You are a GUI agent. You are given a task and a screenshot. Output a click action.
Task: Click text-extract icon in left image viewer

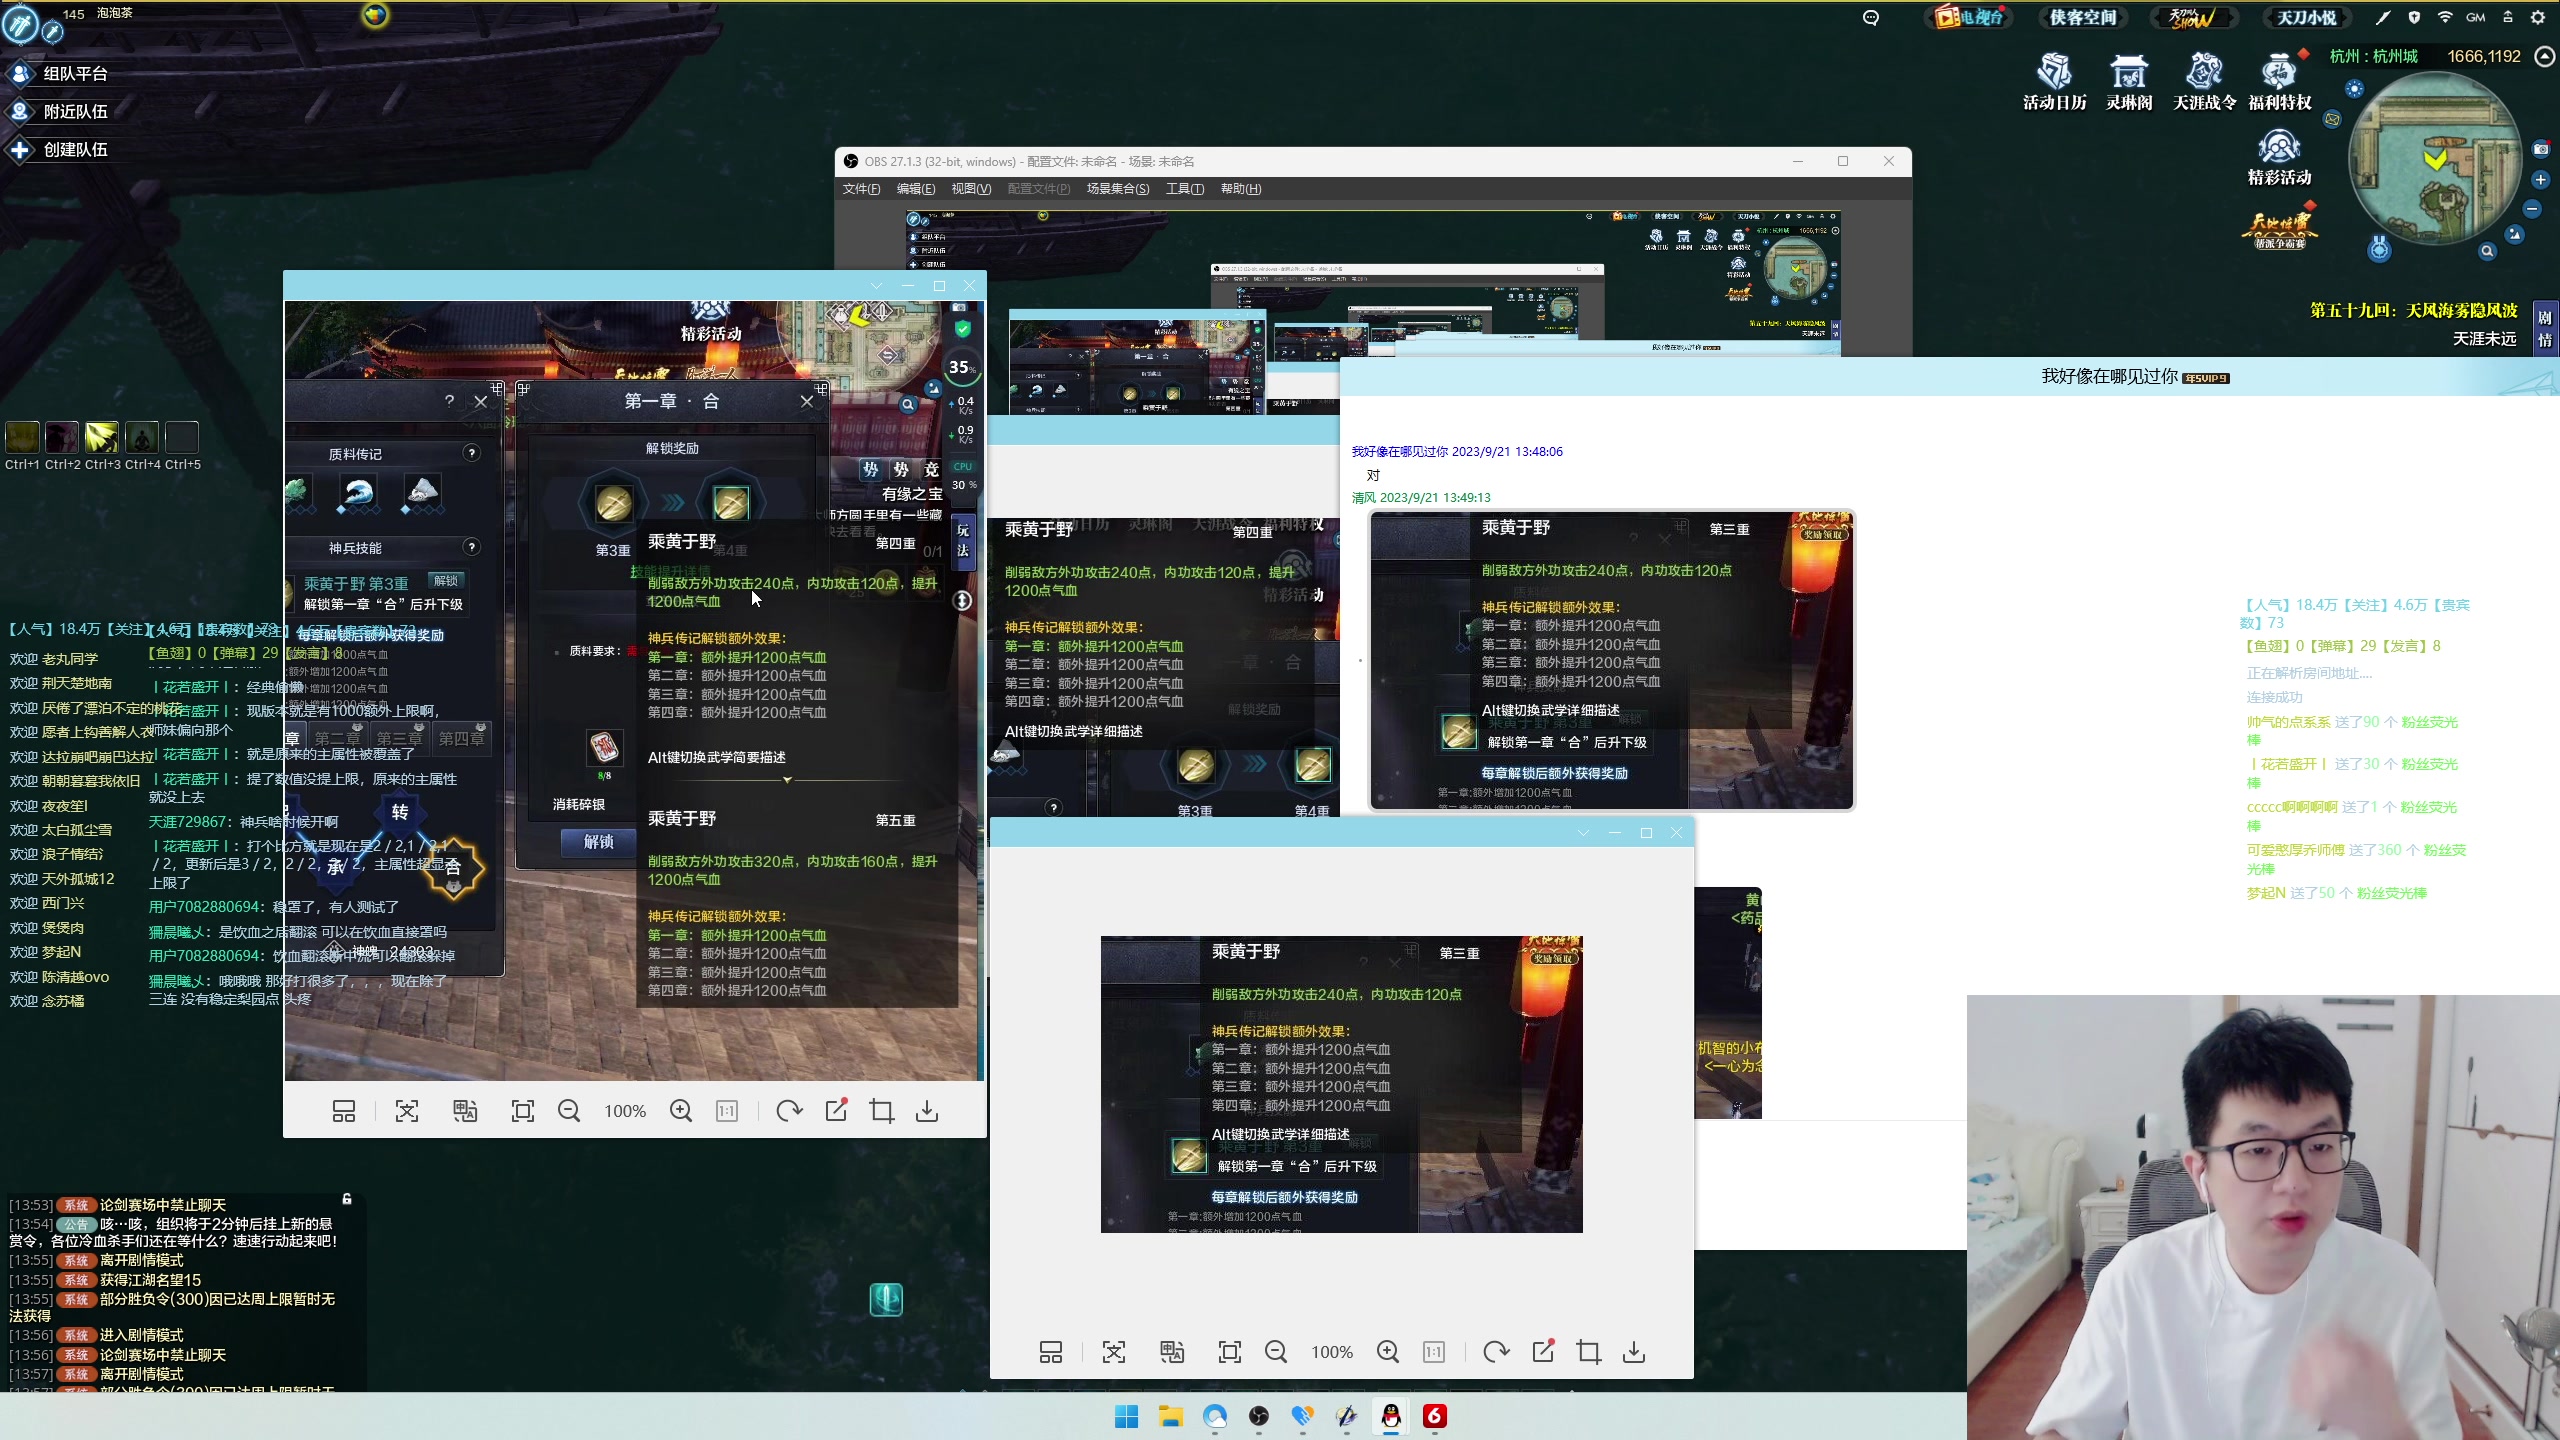[x=407, y=1111]
